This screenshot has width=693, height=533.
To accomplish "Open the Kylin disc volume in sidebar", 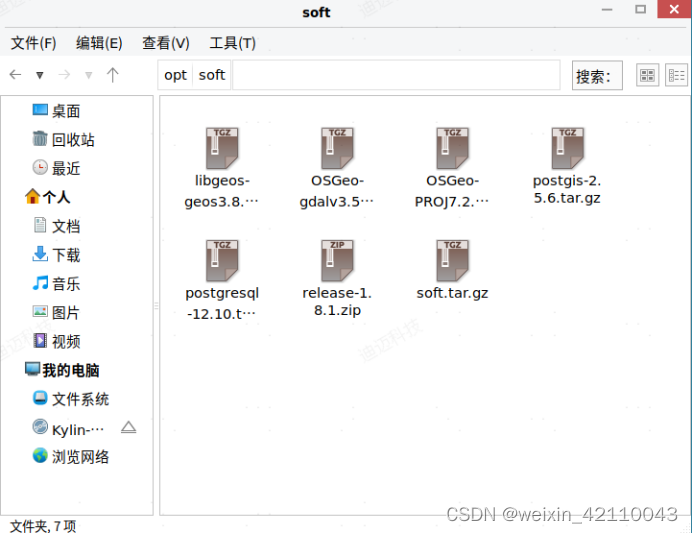I will (69, 429).
